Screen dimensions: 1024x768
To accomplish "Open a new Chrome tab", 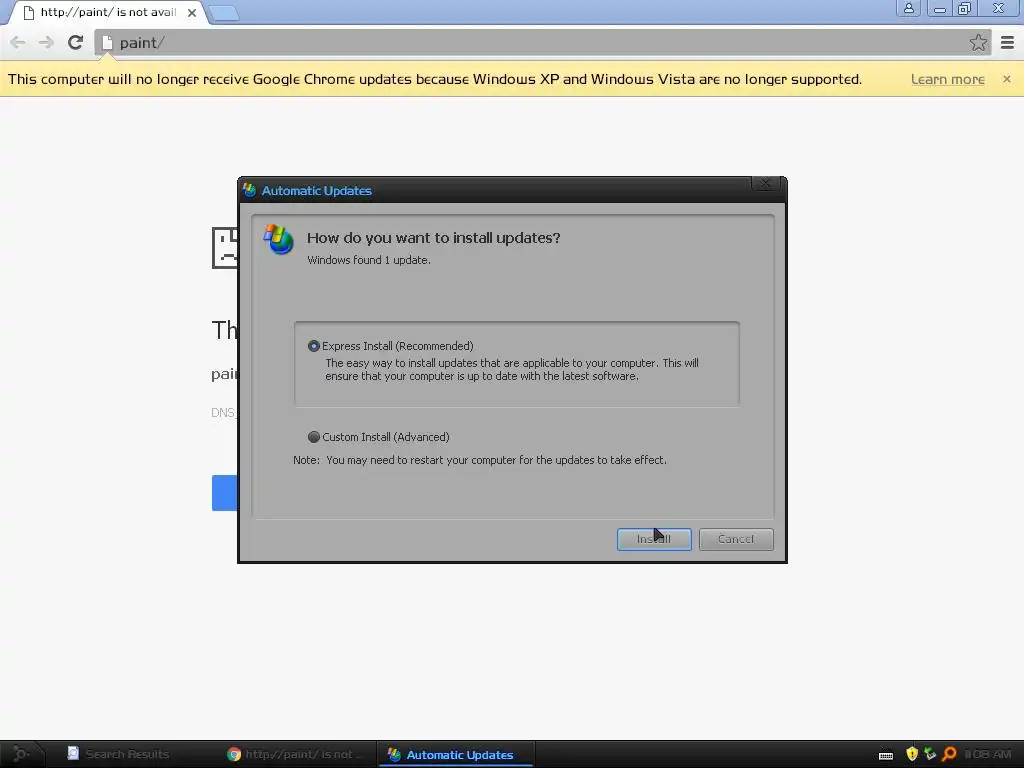I will pyautogui.click(x=224, y=13).
